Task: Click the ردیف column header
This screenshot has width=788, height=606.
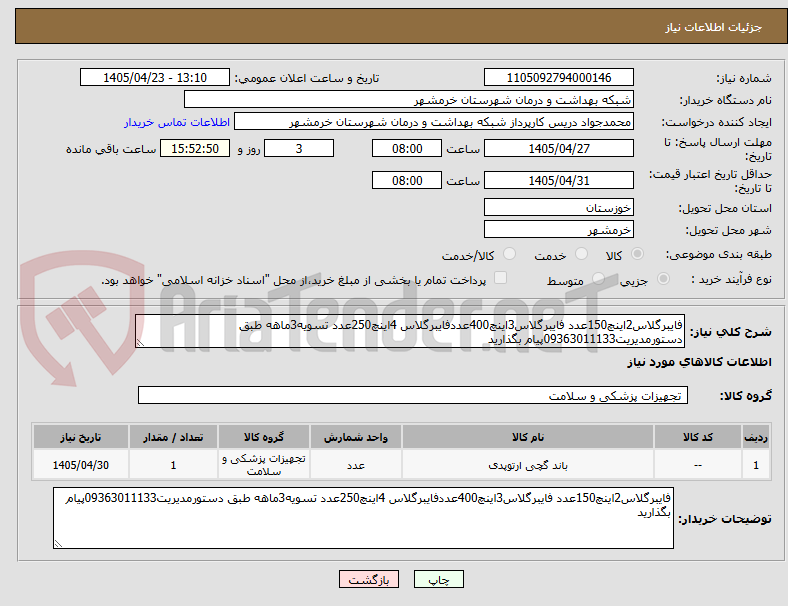Action: pyautogui.click(x=755, y=437)
